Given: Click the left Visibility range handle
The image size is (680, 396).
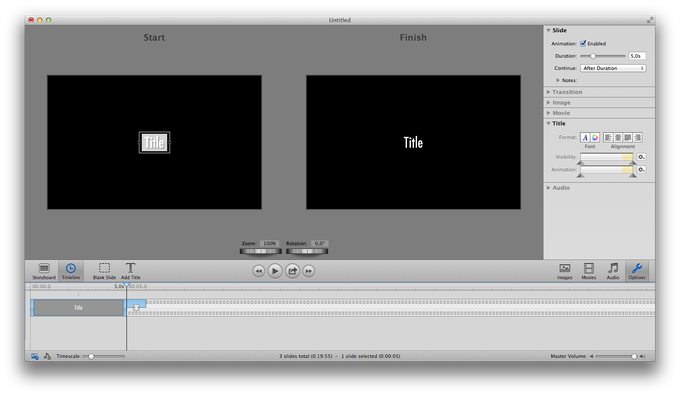Looking at the screenshot, I should [580, 163].
